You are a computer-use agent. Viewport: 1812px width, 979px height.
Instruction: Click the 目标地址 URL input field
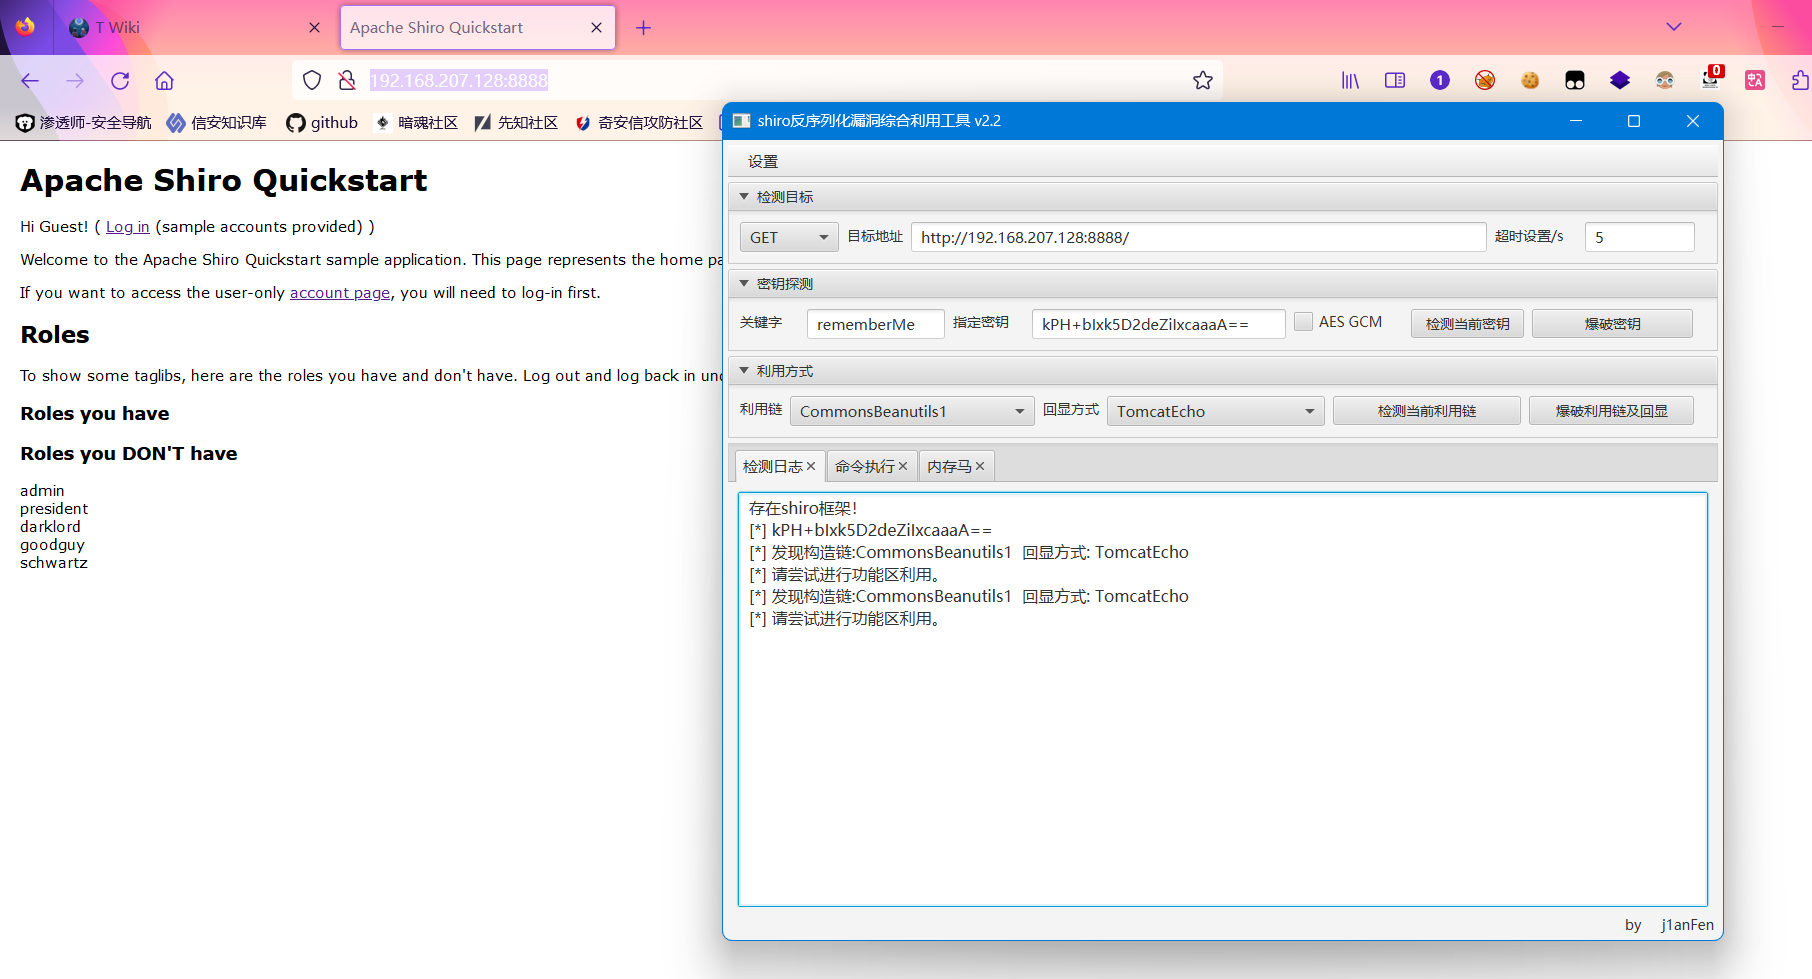pyautogui.click(x=1198, y=238)
